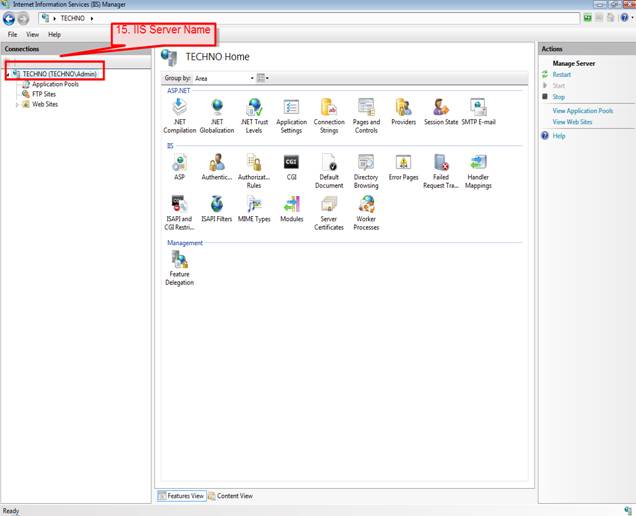Viewport: 636px width, 516px height.
Task: Open the .NET Compilation feature
Action: coord(179,116)
